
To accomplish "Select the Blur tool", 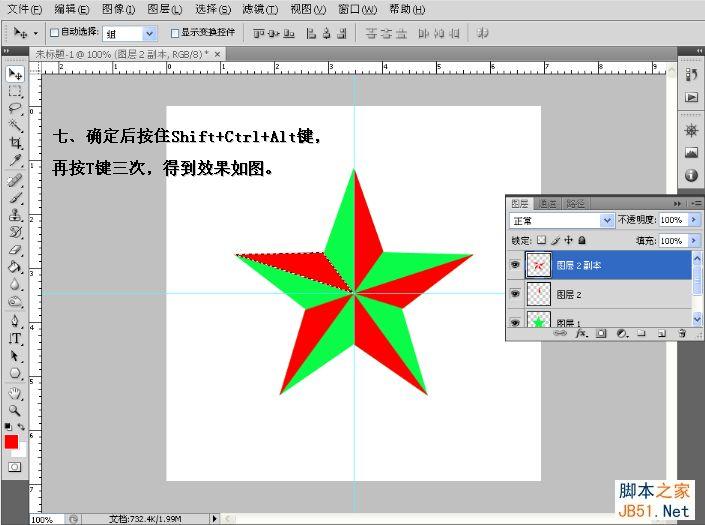I will 15,285.
